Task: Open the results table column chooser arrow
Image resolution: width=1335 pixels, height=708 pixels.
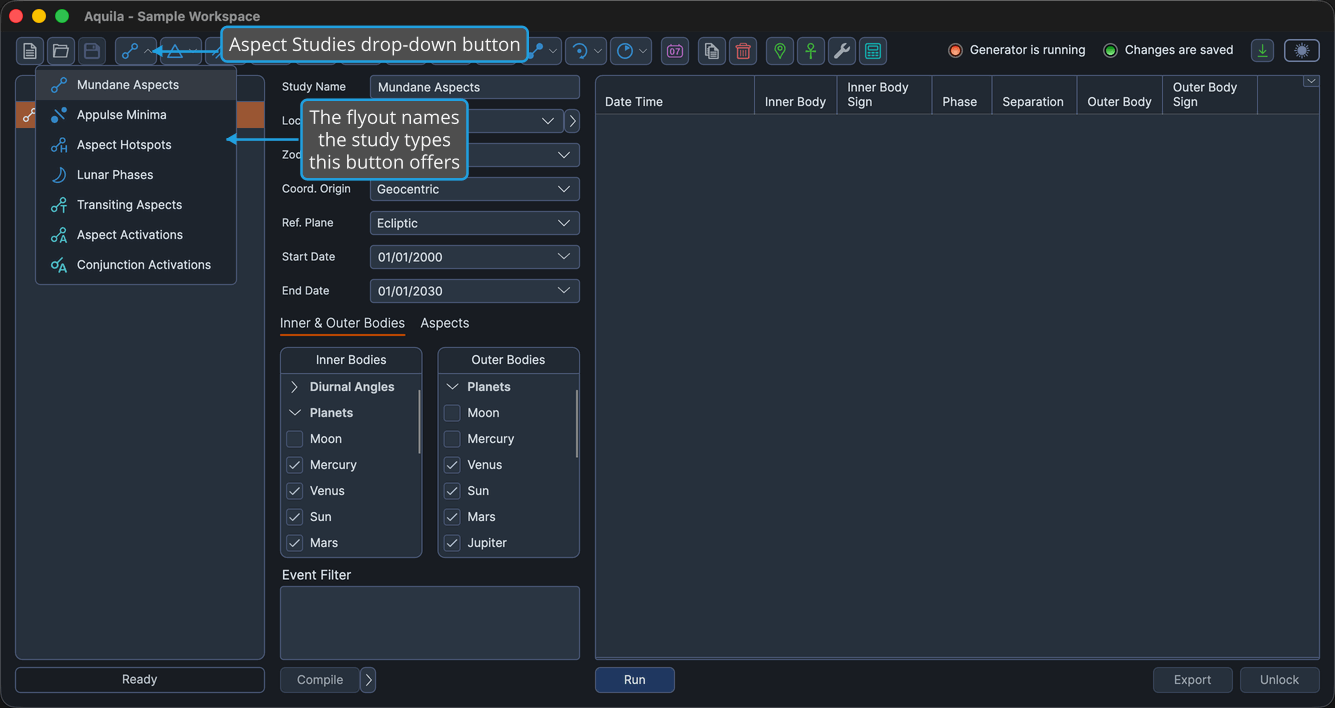Action: tap(1311, 82)
